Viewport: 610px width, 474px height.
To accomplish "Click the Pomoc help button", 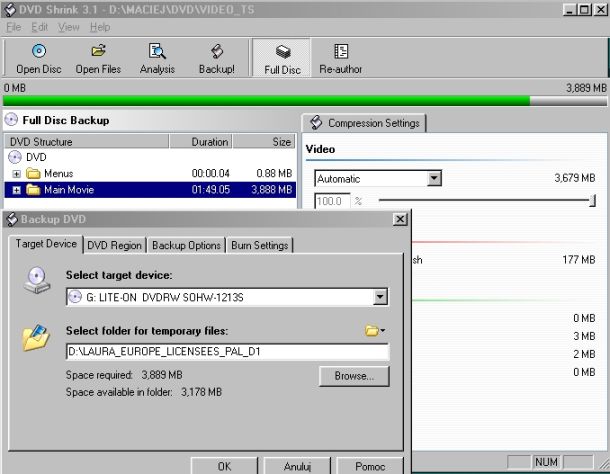I will pos(370,466).
